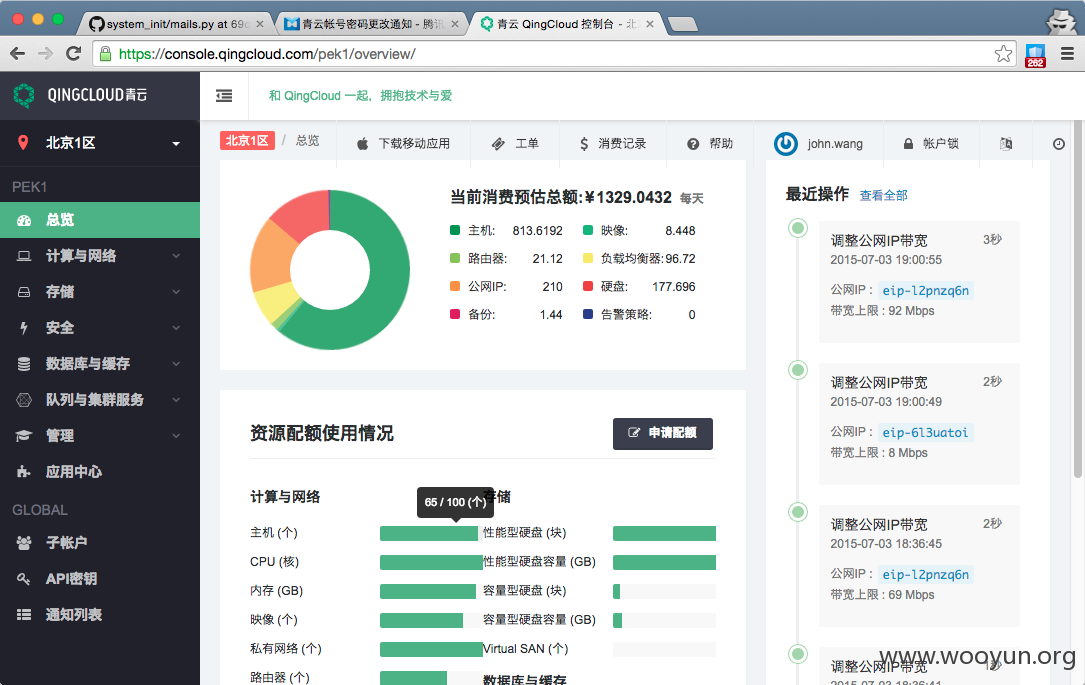The width and height of the screenshot is (1085, 685).
Task: Click the red 北京1区 breadcrumb badge
Action: 247,140
